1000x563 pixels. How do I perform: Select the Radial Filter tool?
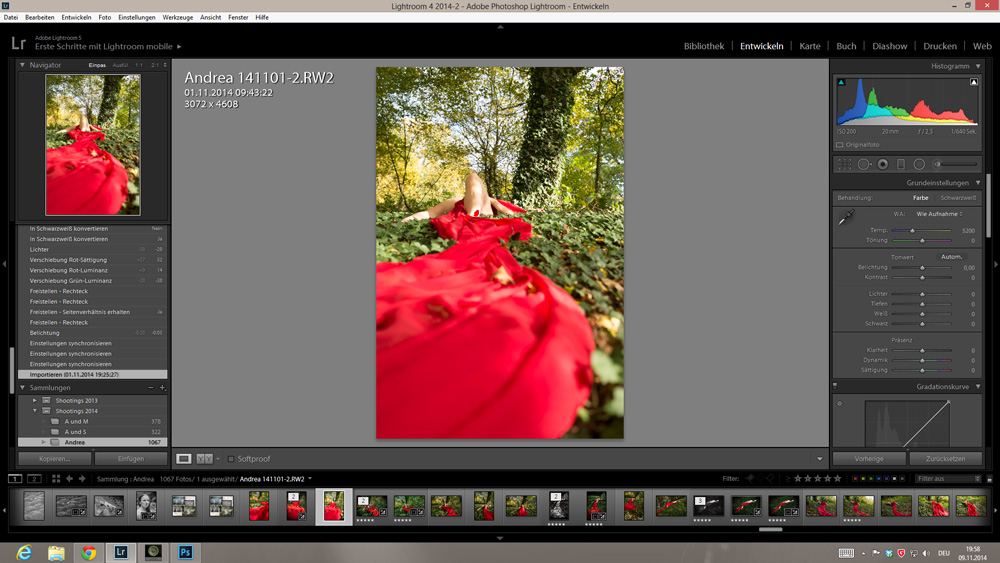pyautogui.click(x=919, y=164)
